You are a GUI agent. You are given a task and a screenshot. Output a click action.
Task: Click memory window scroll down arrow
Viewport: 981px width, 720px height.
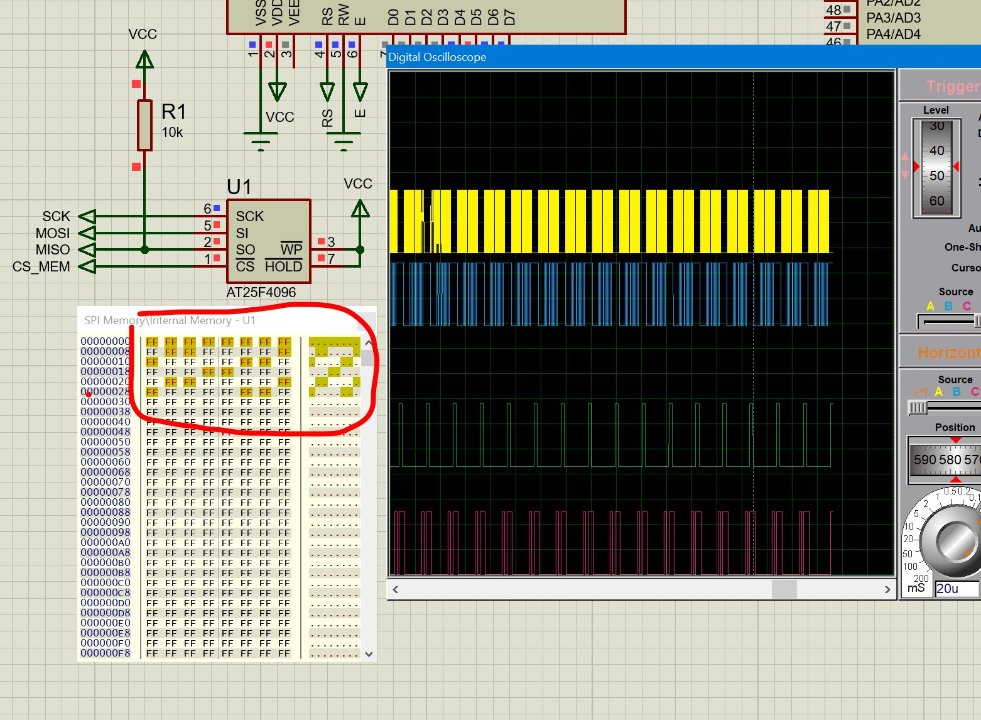tap(369, 654)
